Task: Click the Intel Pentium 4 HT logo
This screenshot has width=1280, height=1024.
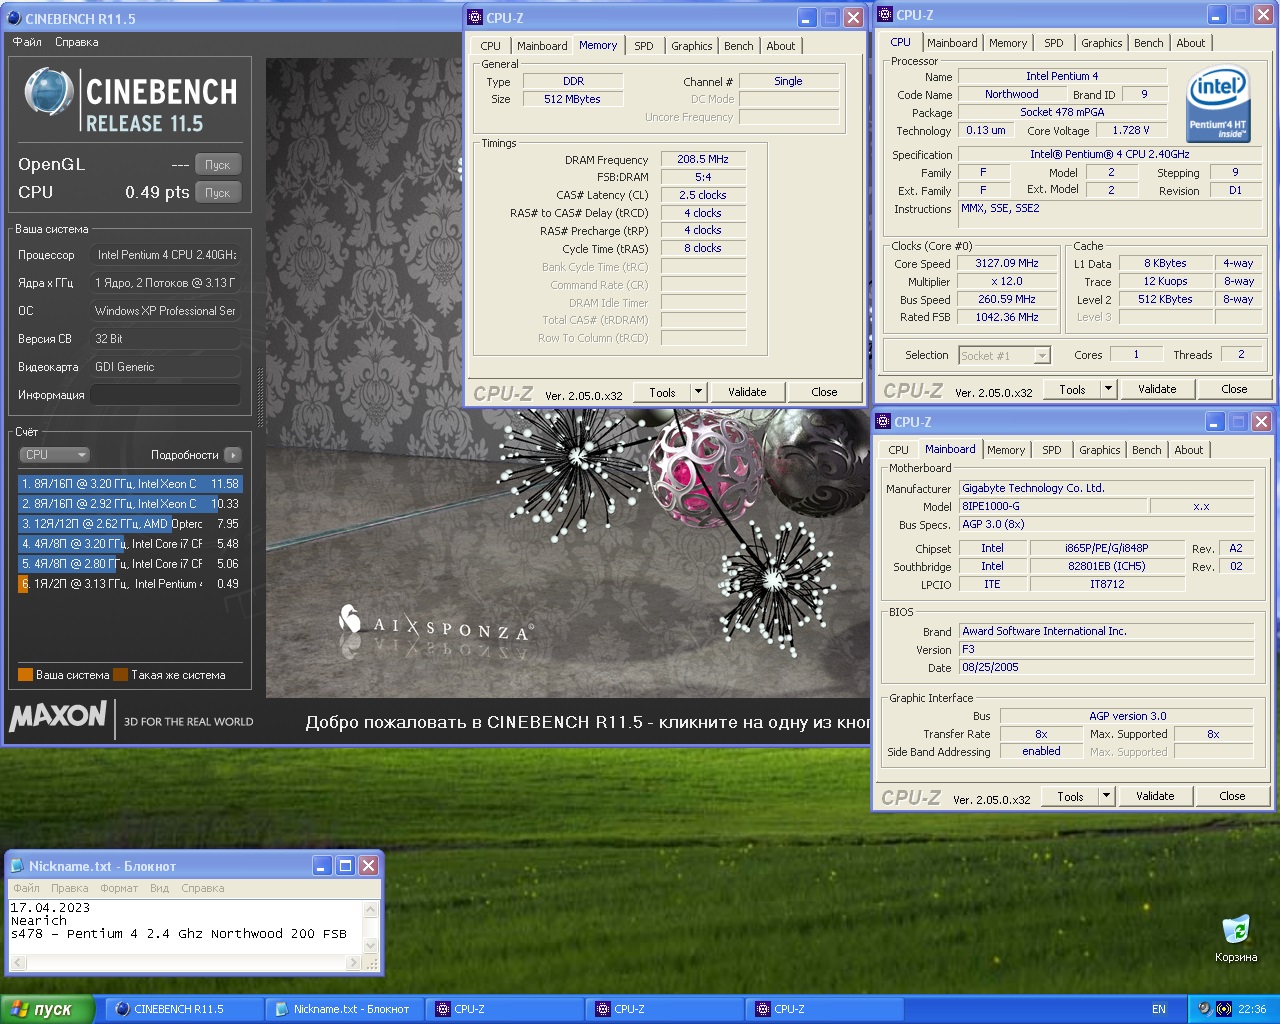Action: click(1217, 105)
